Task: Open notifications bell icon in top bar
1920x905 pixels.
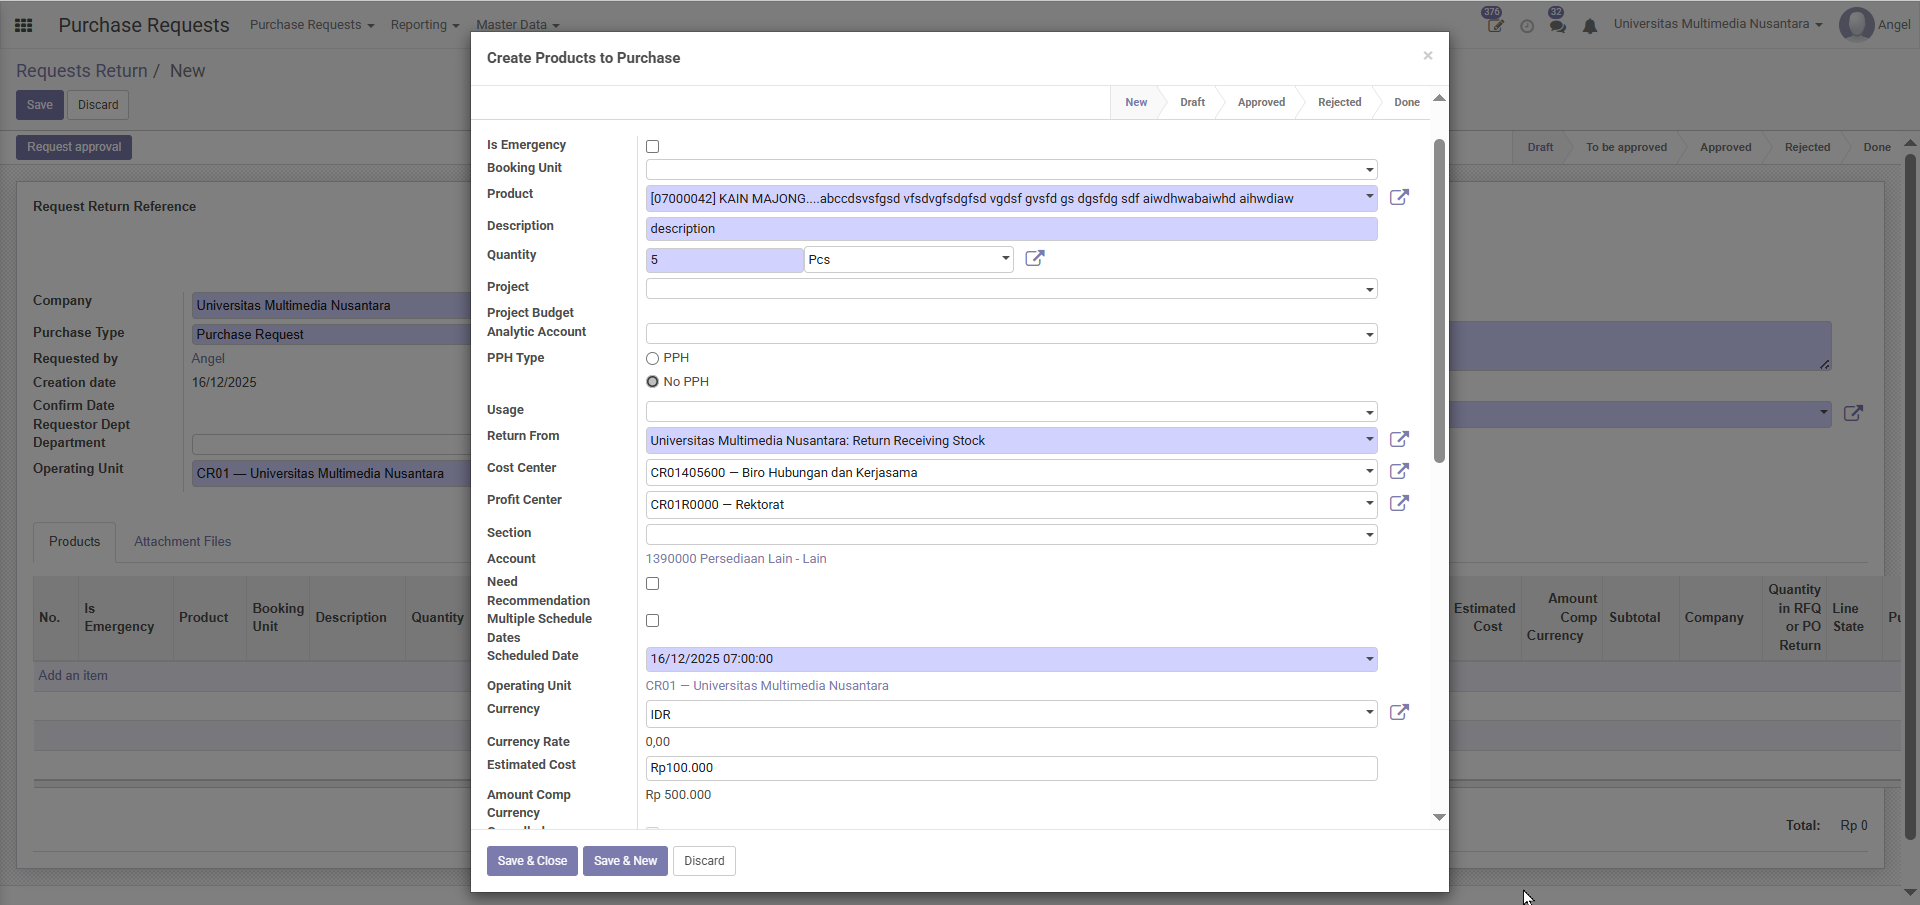Action: (1590, 26)
